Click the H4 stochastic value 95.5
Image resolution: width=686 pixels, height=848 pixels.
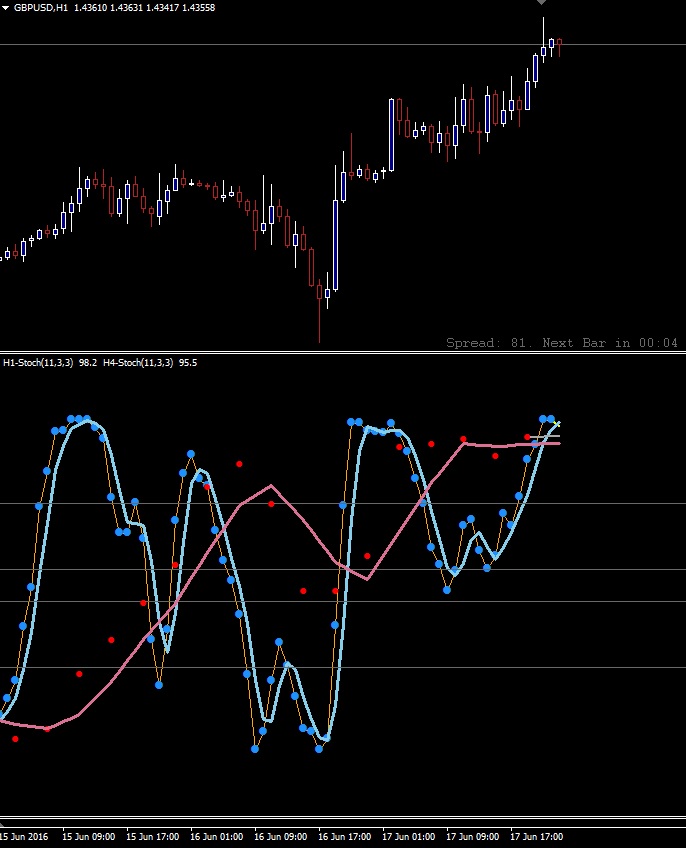pyautogui.click(x=188, y=362)
